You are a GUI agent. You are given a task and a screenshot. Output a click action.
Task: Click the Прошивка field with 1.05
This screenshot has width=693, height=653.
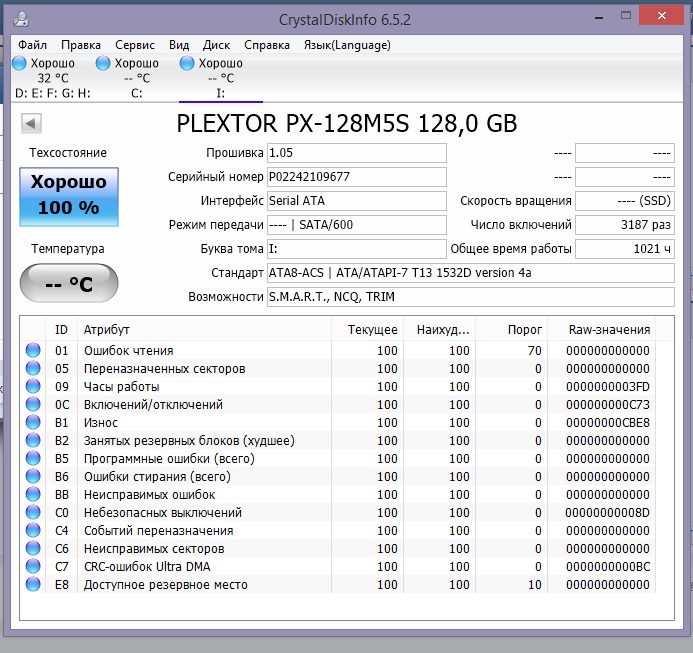[357, 153]
